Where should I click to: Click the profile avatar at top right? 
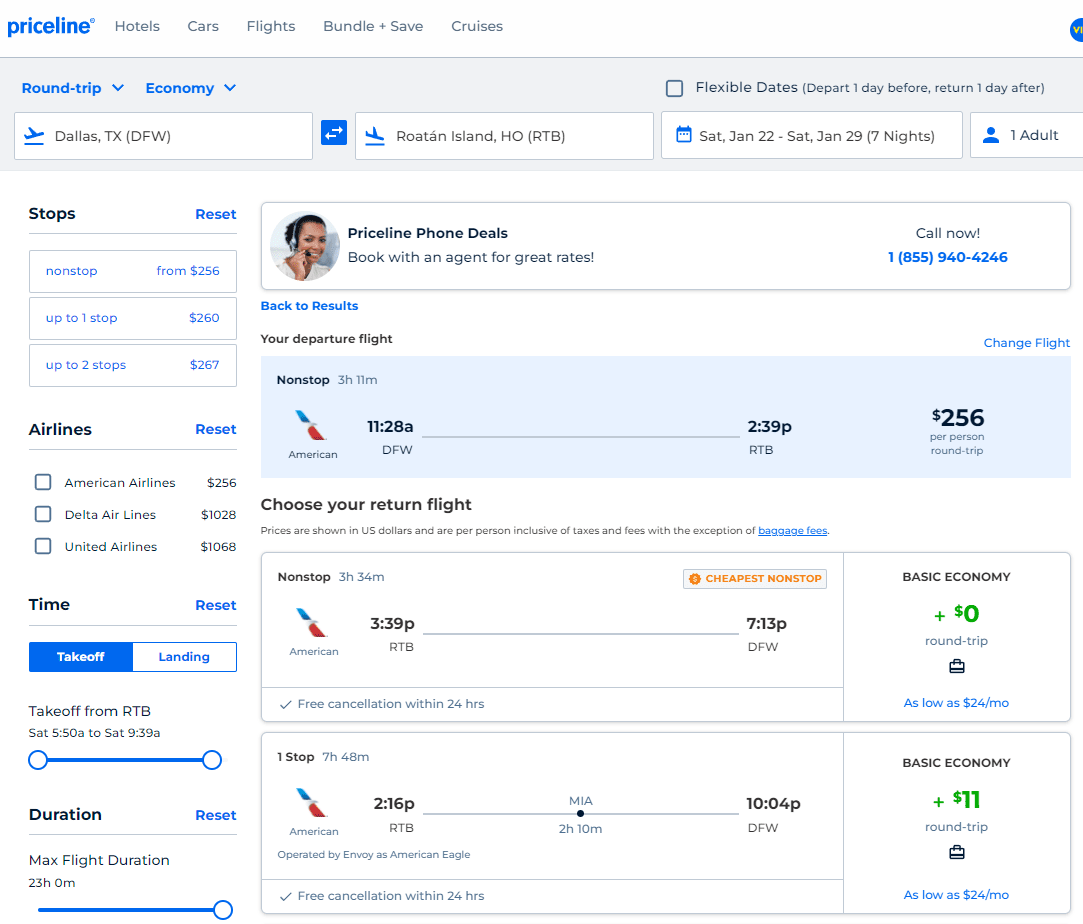coord(1076,30)
